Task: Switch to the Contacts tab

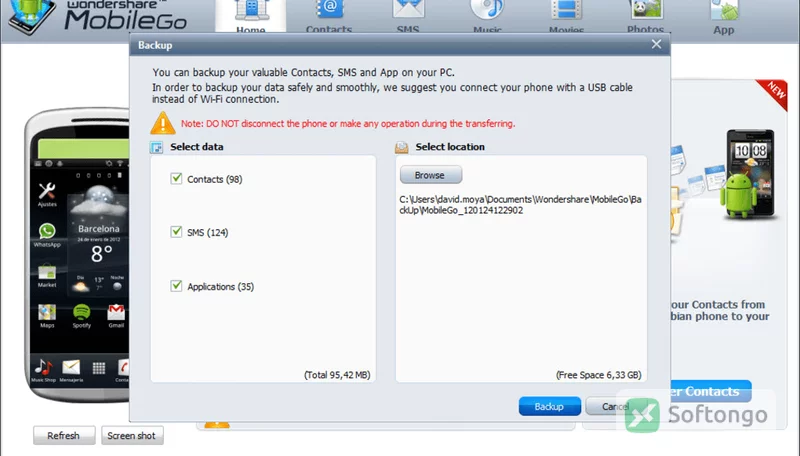Action: point(329,16)
